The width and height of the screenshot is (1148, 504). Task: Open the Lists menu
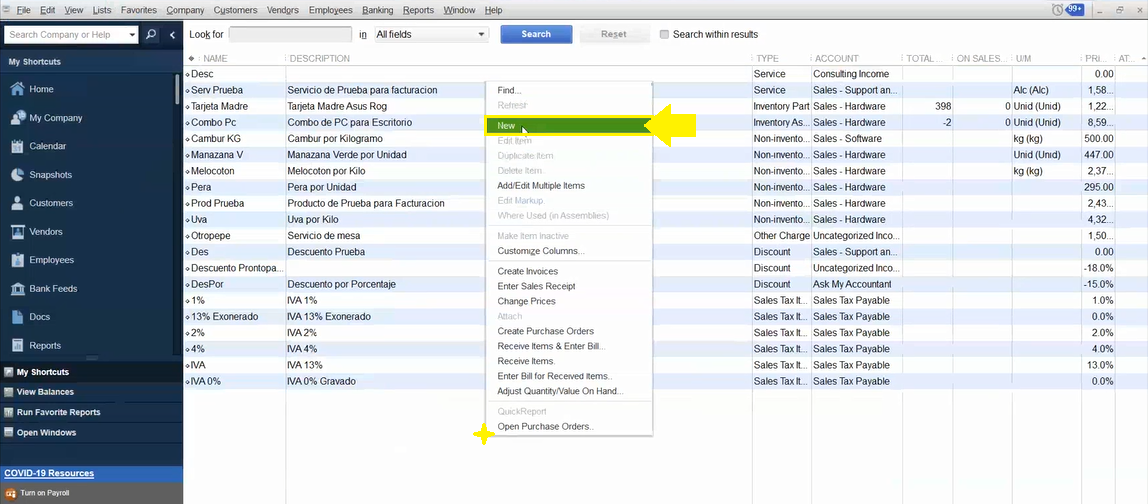102,10
